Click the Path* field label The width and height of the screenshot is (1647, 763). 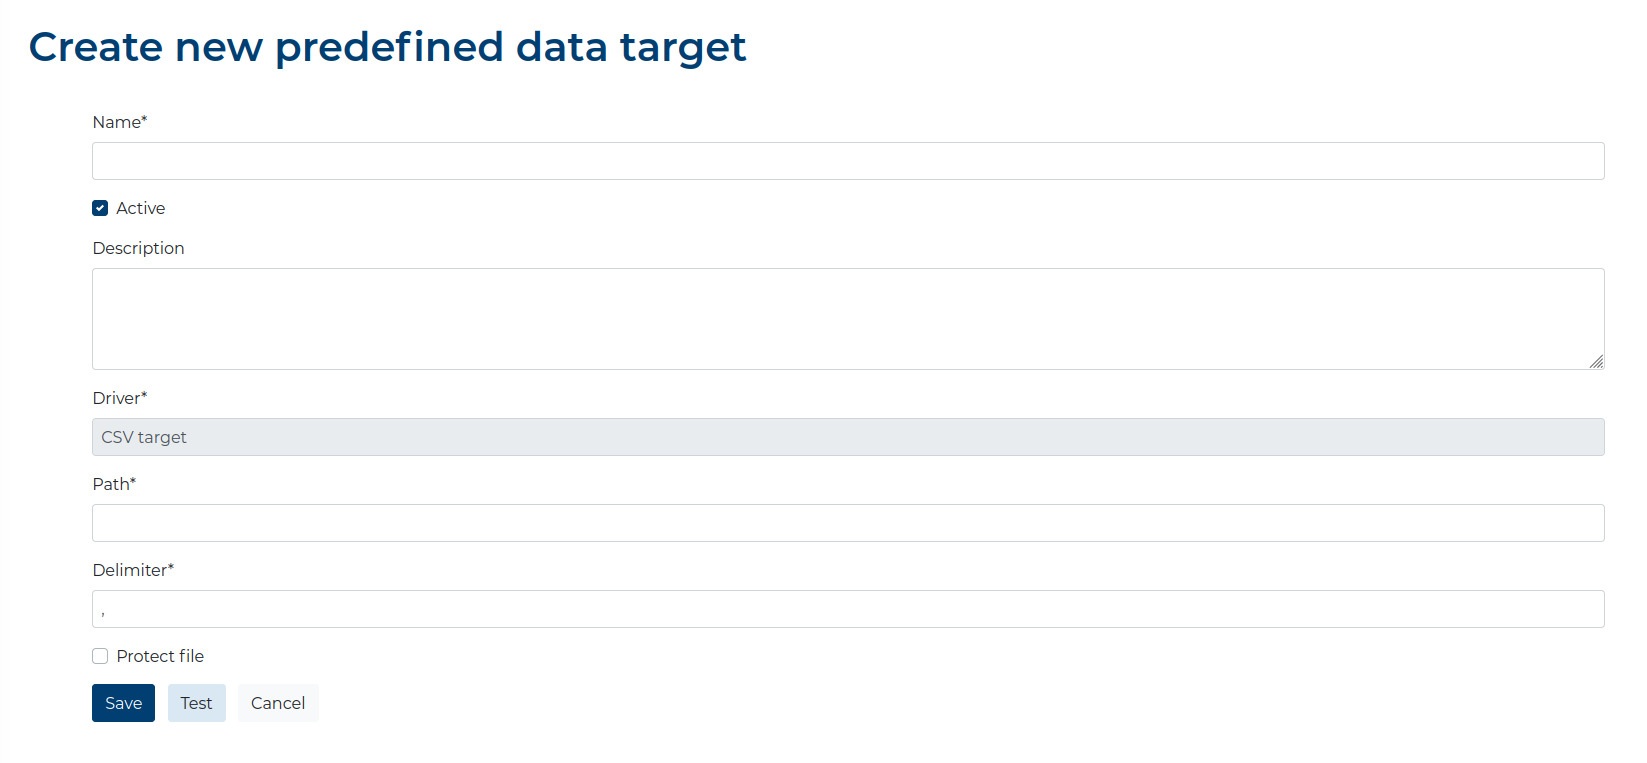(x=114, y=484)
